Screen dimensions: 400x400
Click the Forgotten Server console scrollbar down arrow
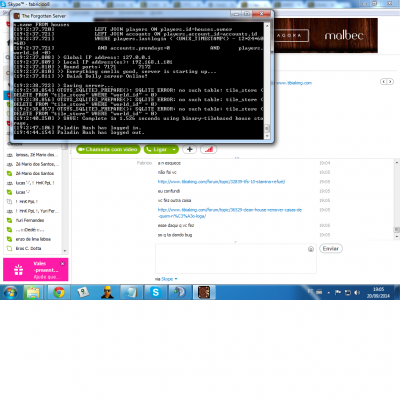point(267,136)
